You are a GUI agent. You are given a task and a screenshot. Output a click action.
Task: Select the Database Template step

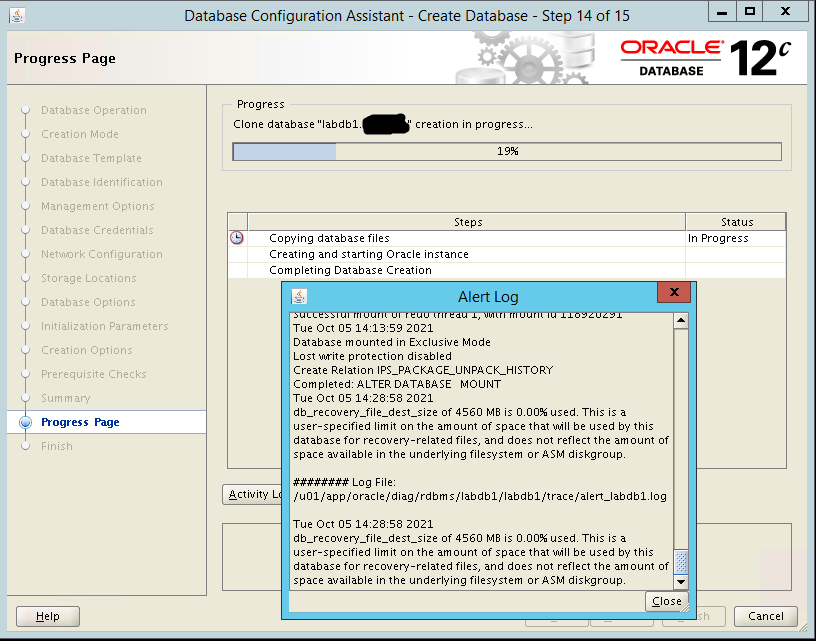pyautogui.click(x=91, y=158)
